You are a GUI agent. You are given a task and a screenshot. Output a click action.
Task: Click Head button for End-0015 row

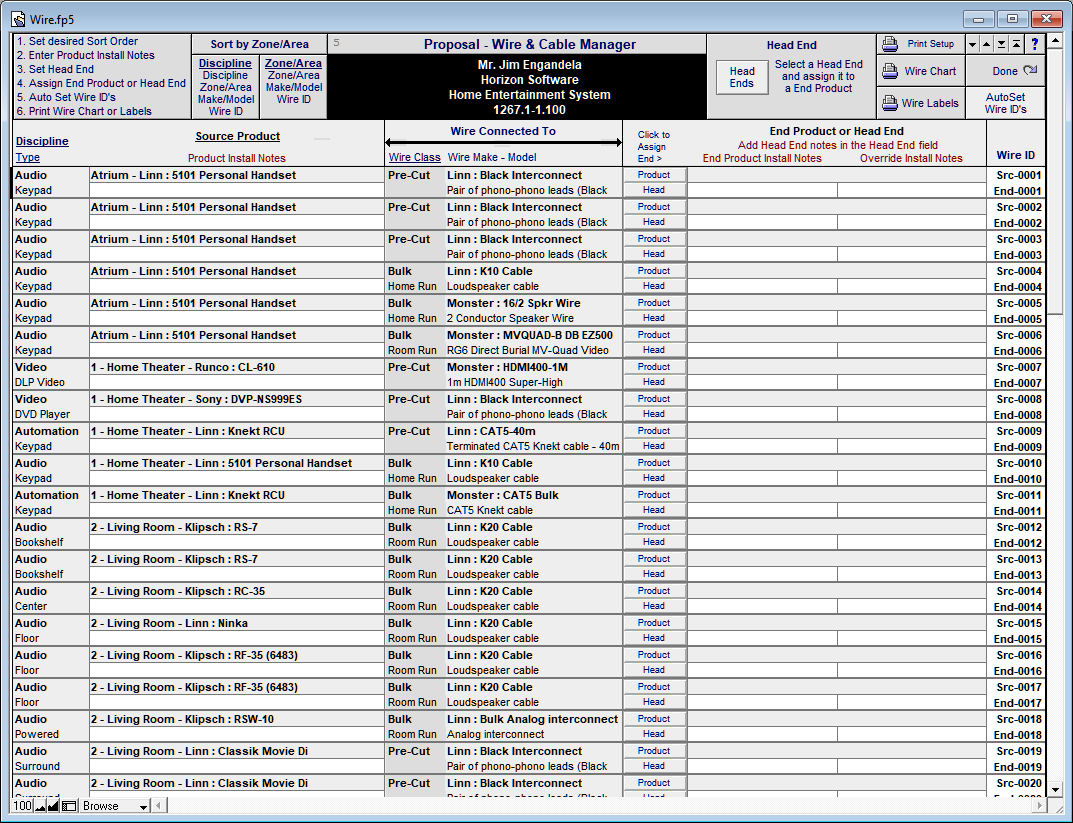654,638
